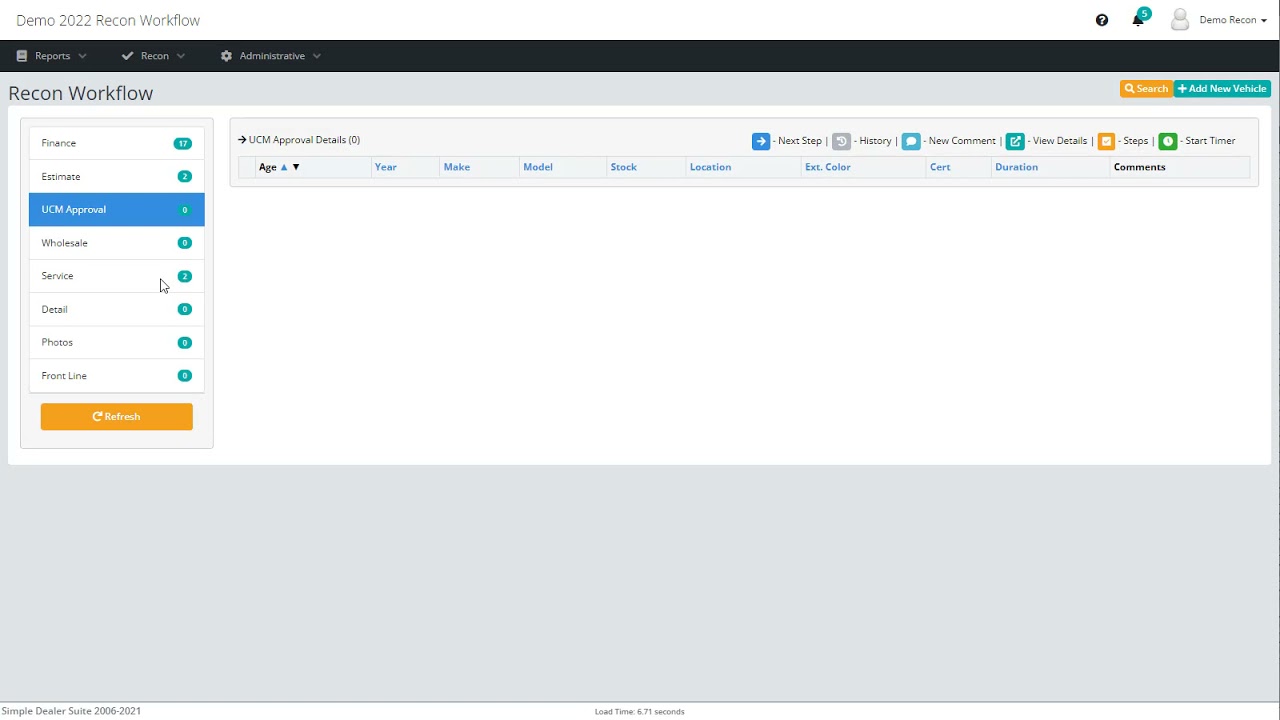Viewport: 1280px width, 720px height.
Task: Click the Load Time status text
Action: [640, 712]
